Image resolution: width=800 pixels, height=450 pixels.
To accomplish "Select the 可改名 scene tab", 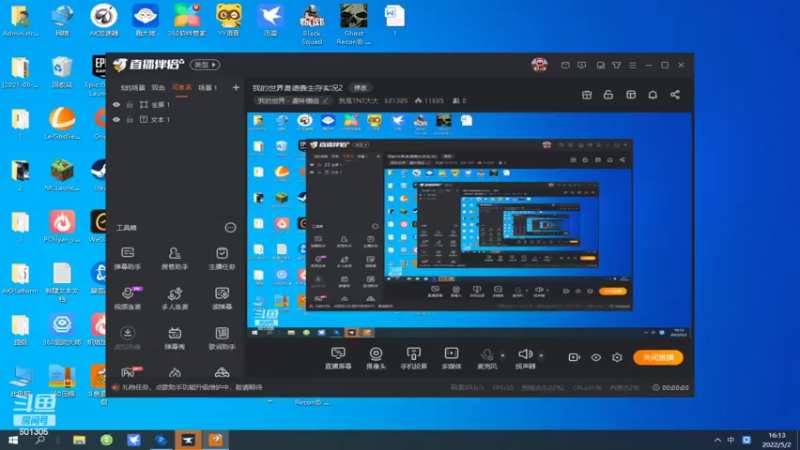I will tap(182, 88).
